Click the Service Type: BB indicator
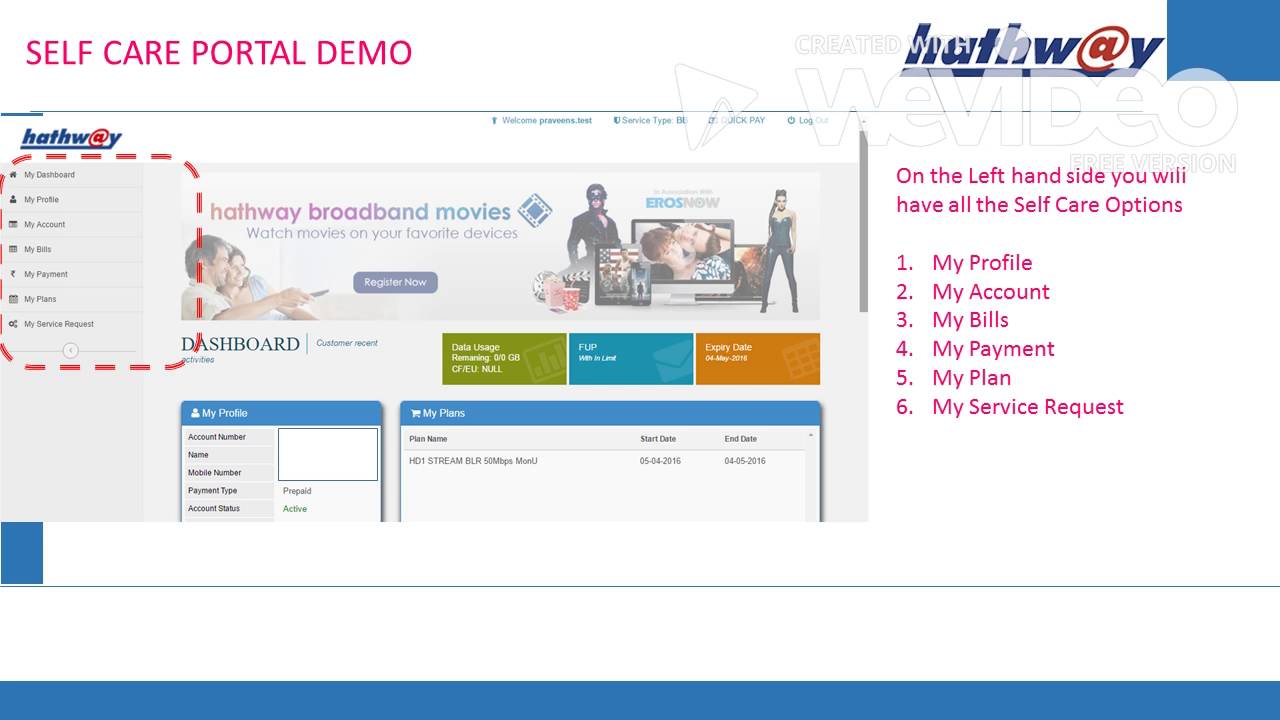 [x=651, y=120]
